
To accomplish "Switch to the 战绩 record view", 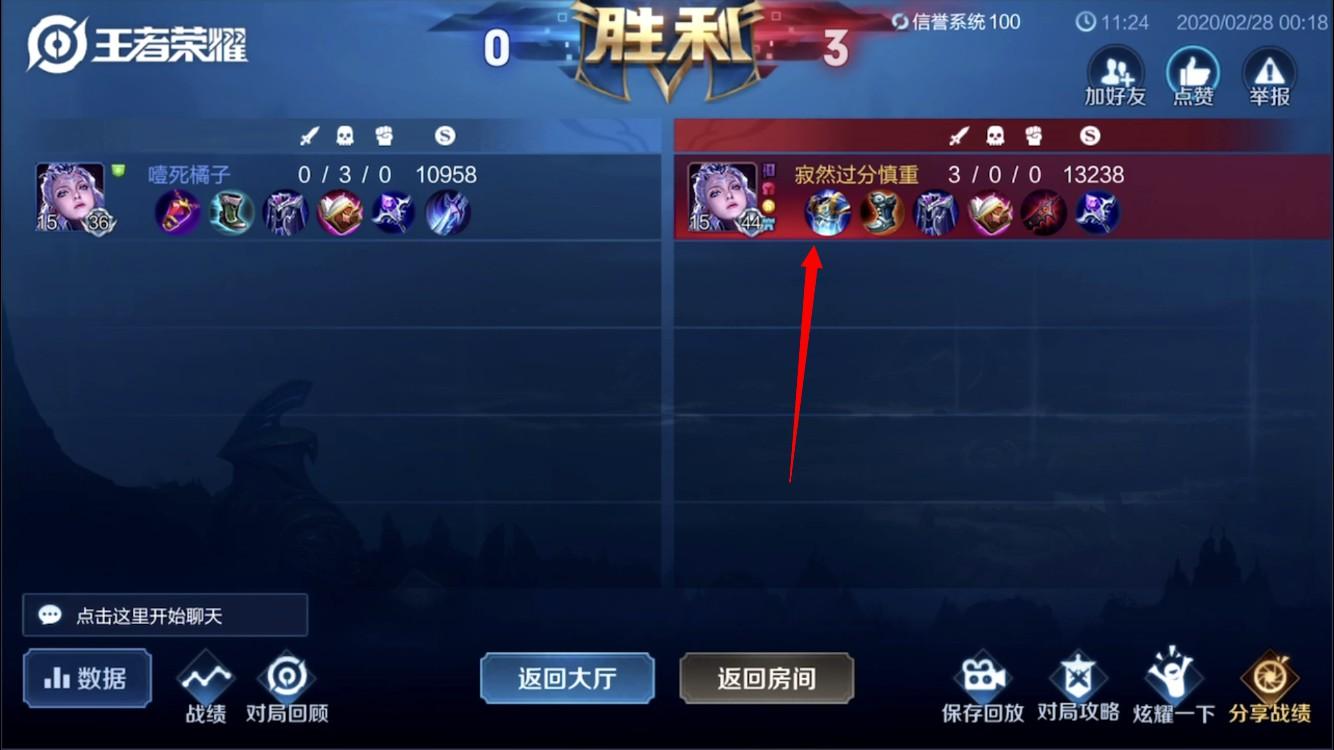I will [x=205, y=688].
